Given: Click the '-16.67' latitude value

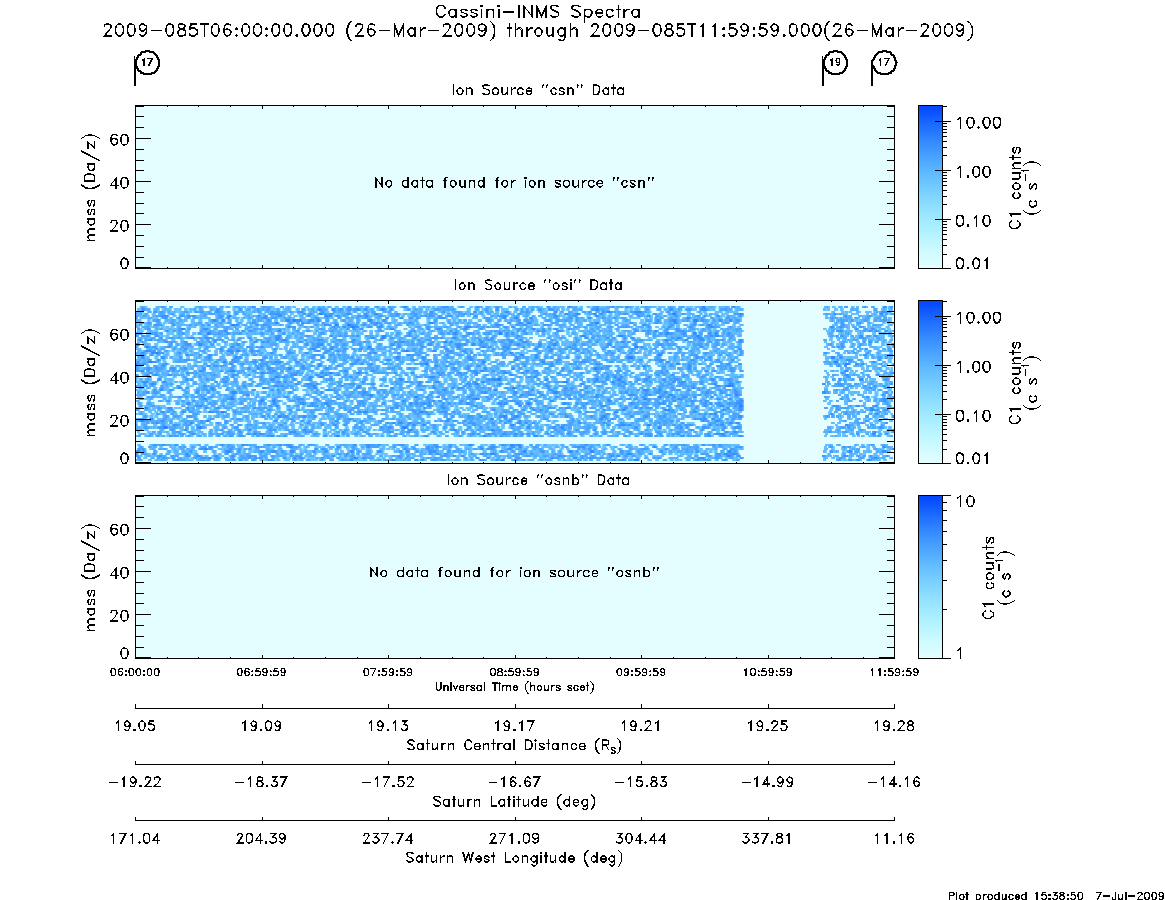Looking at the screenshot, I should coord(514,782).
